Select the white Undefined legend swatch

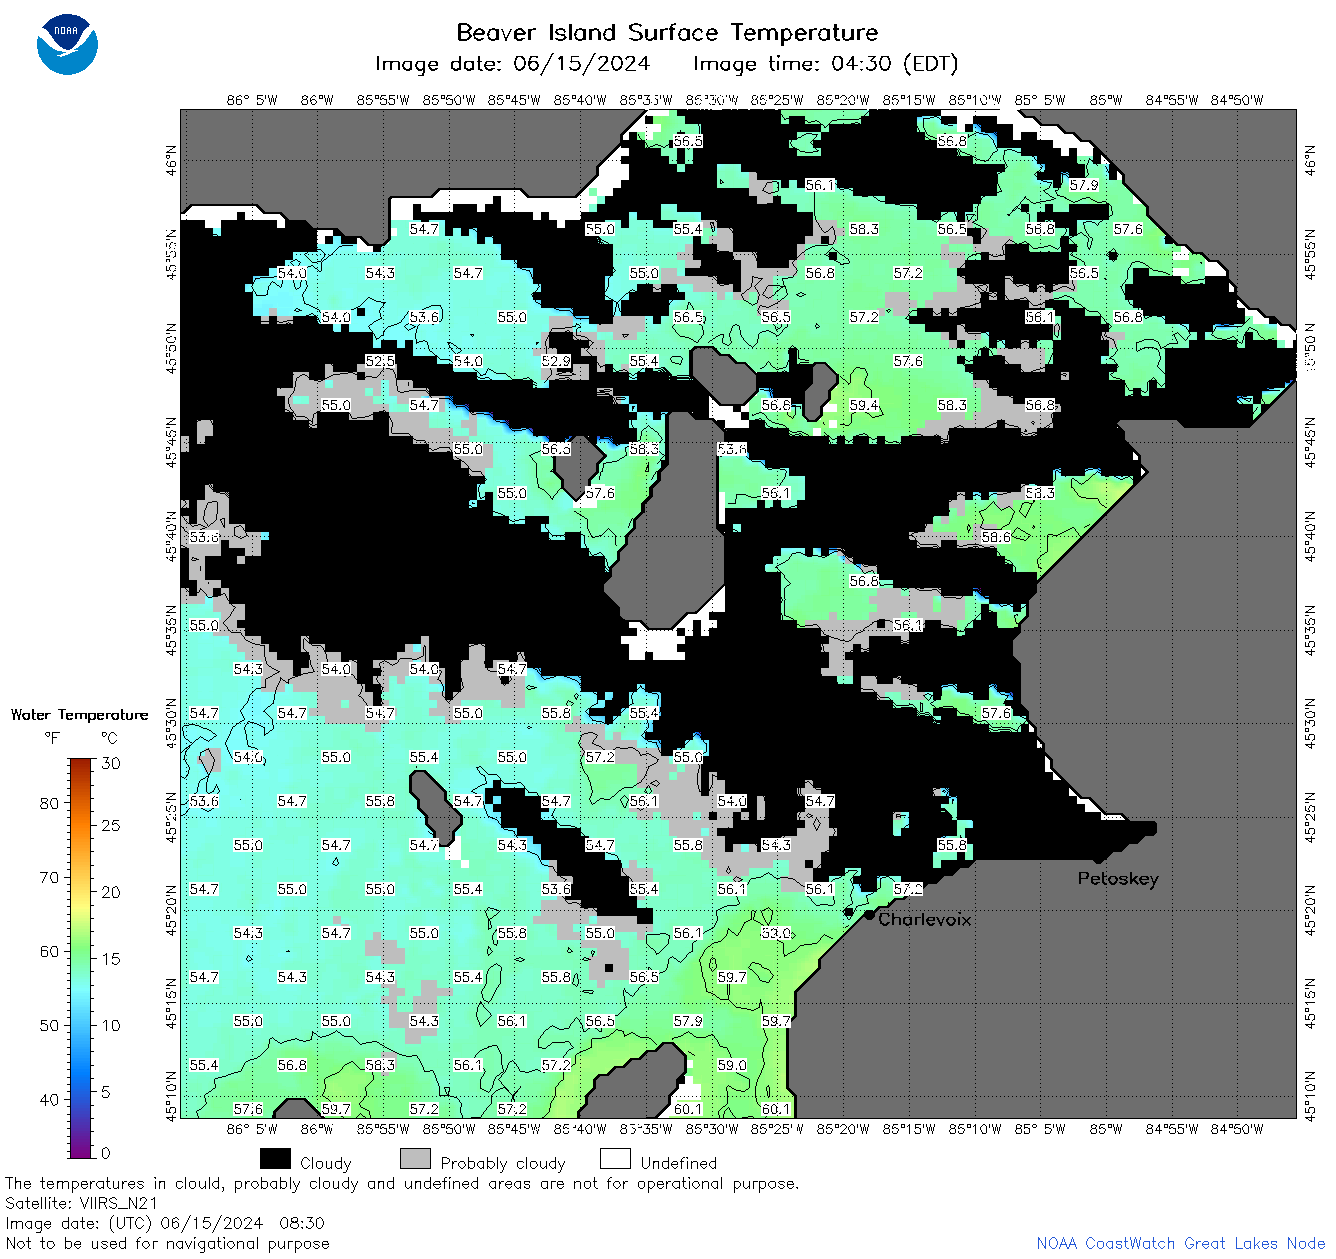[x=615, y=1158]
